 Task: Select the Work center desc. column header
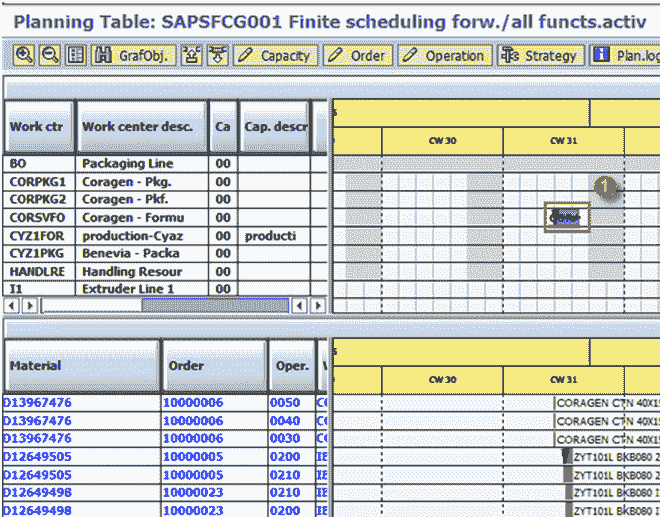click(x=141, y=126)
